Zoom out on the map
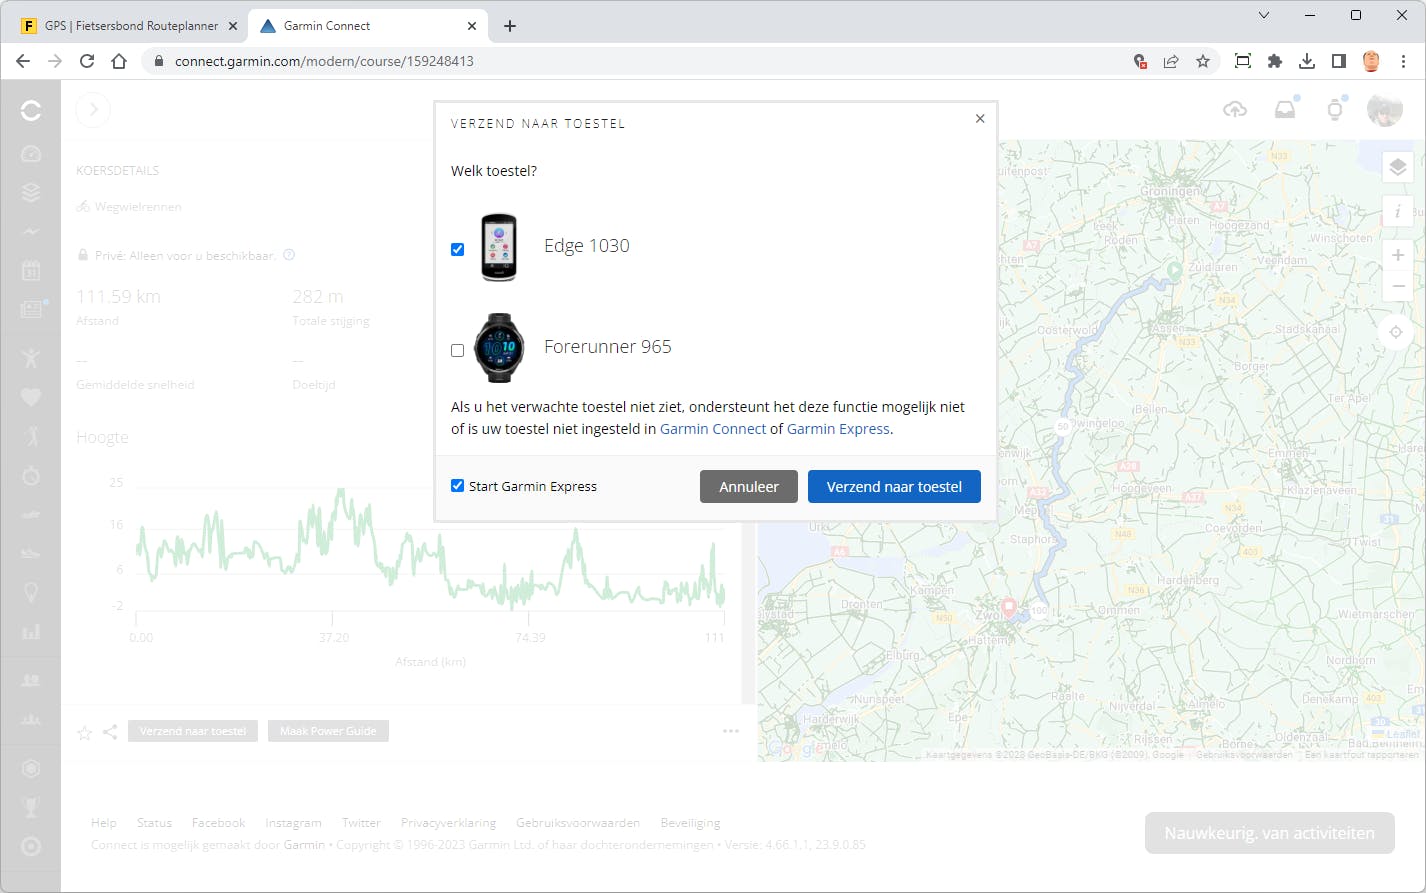The image size is (1426, 893). [1398, 286]
